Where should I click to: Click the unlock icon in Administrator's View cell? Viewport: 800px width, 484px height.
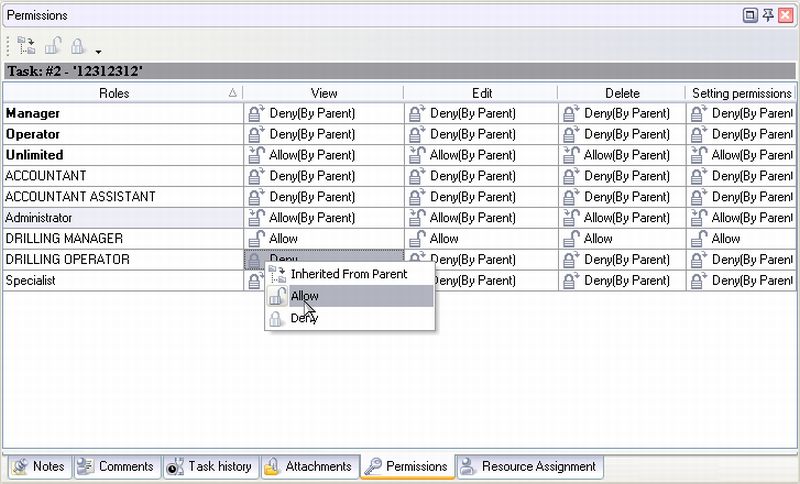coord(257,218)
